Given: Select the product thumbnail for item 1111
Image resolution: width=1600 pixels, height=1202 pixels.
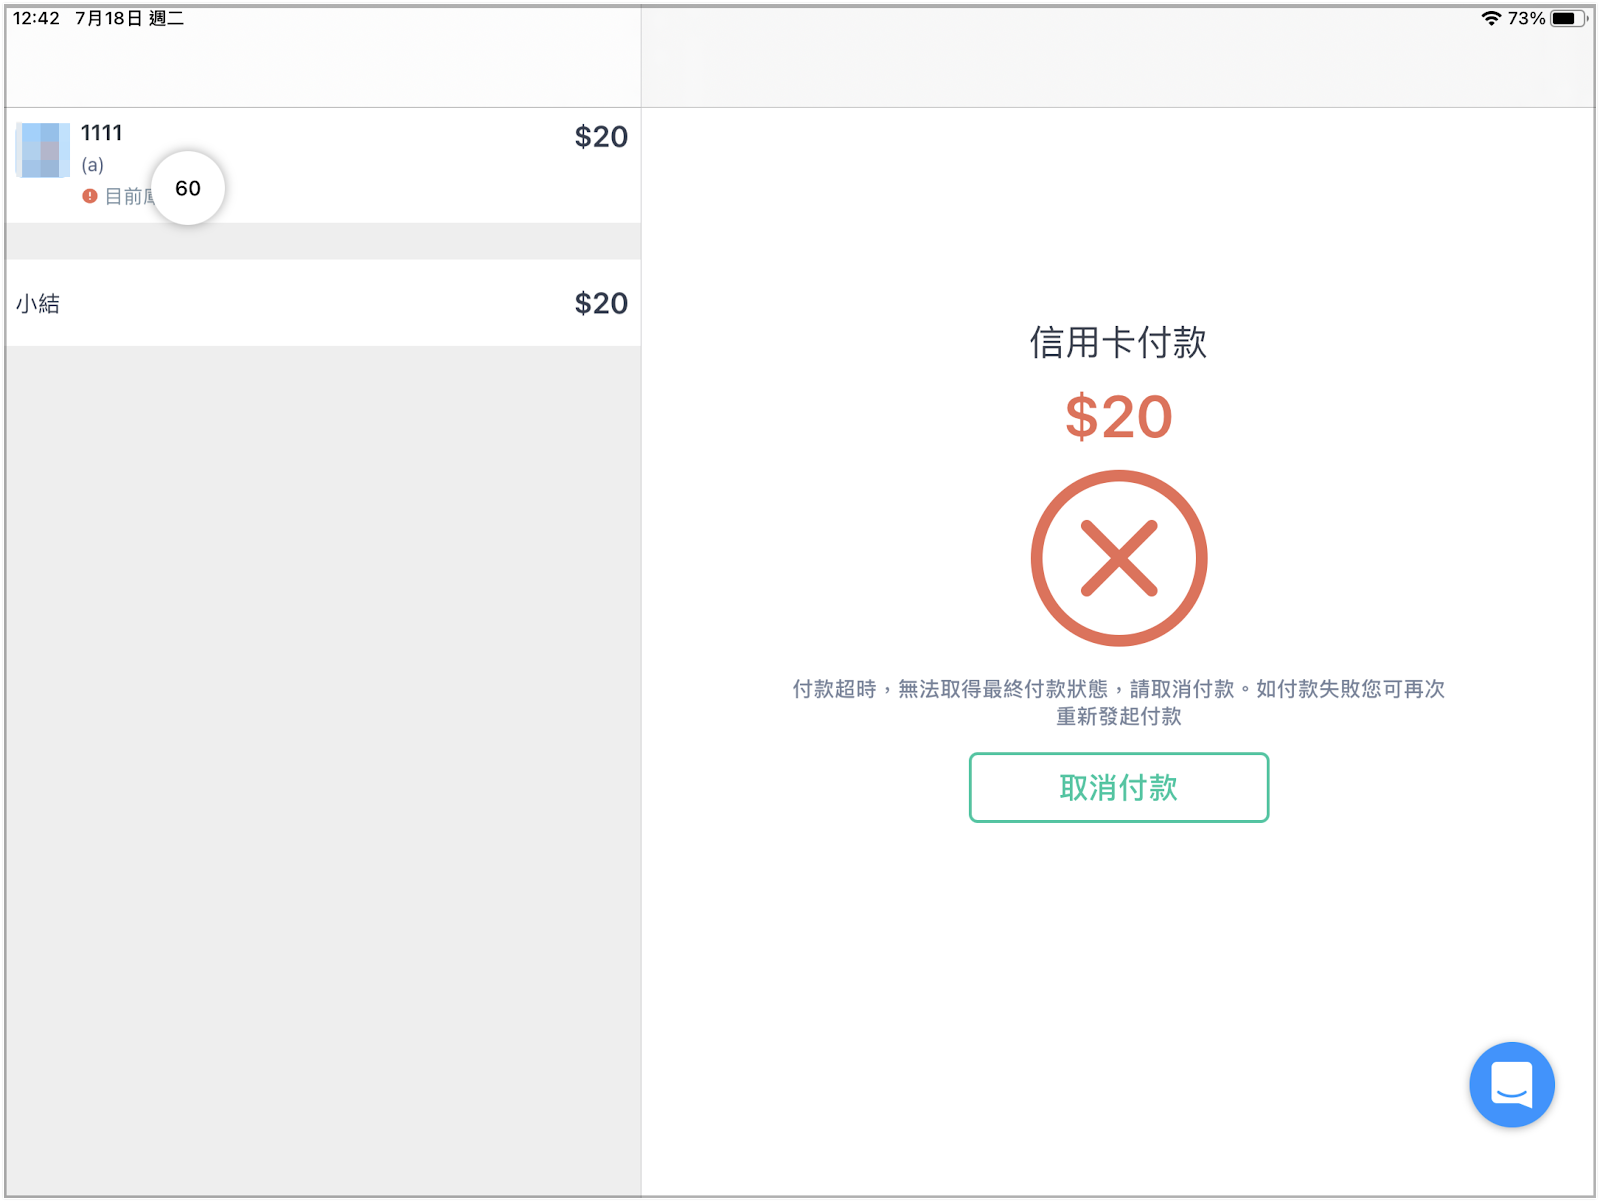Looking at the screenshot, I should click(x=43, y=150).
